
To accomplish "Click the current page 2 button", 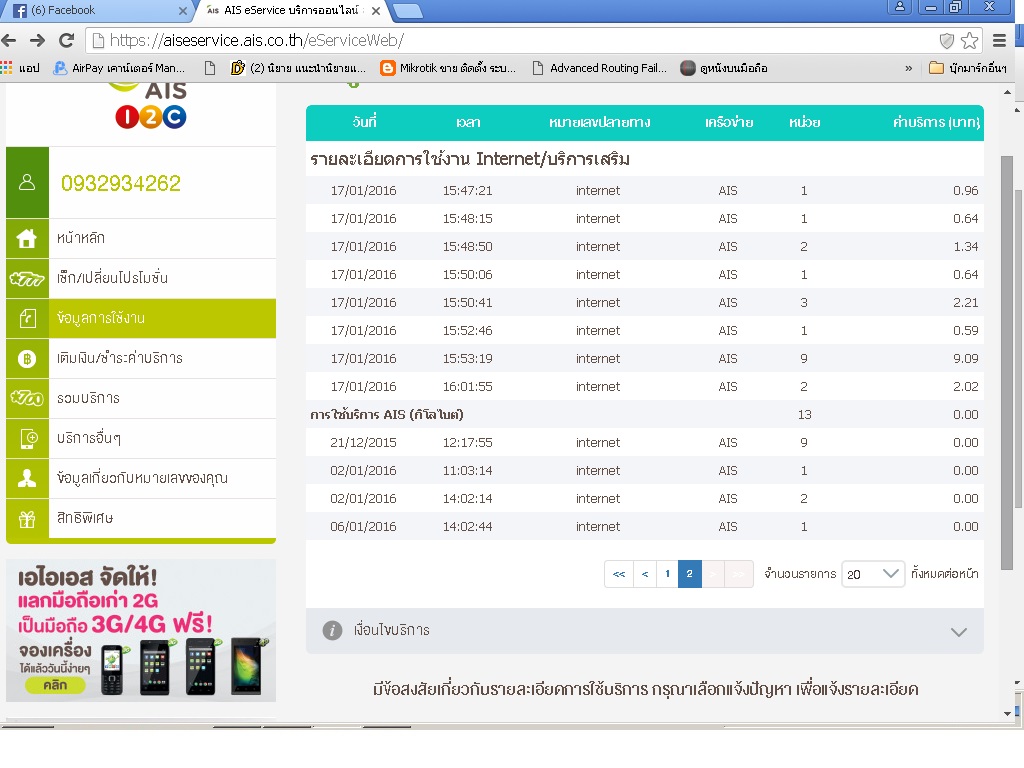I will coord(690,574).
